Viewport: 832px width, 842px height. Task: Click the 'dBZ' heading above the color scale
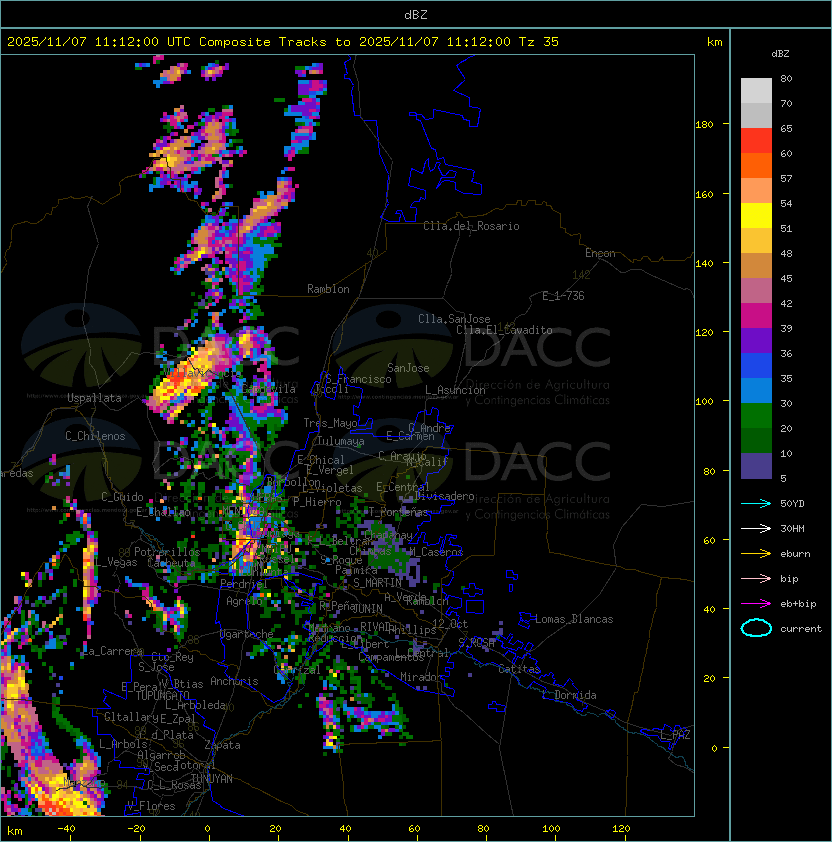click(780, 54)
